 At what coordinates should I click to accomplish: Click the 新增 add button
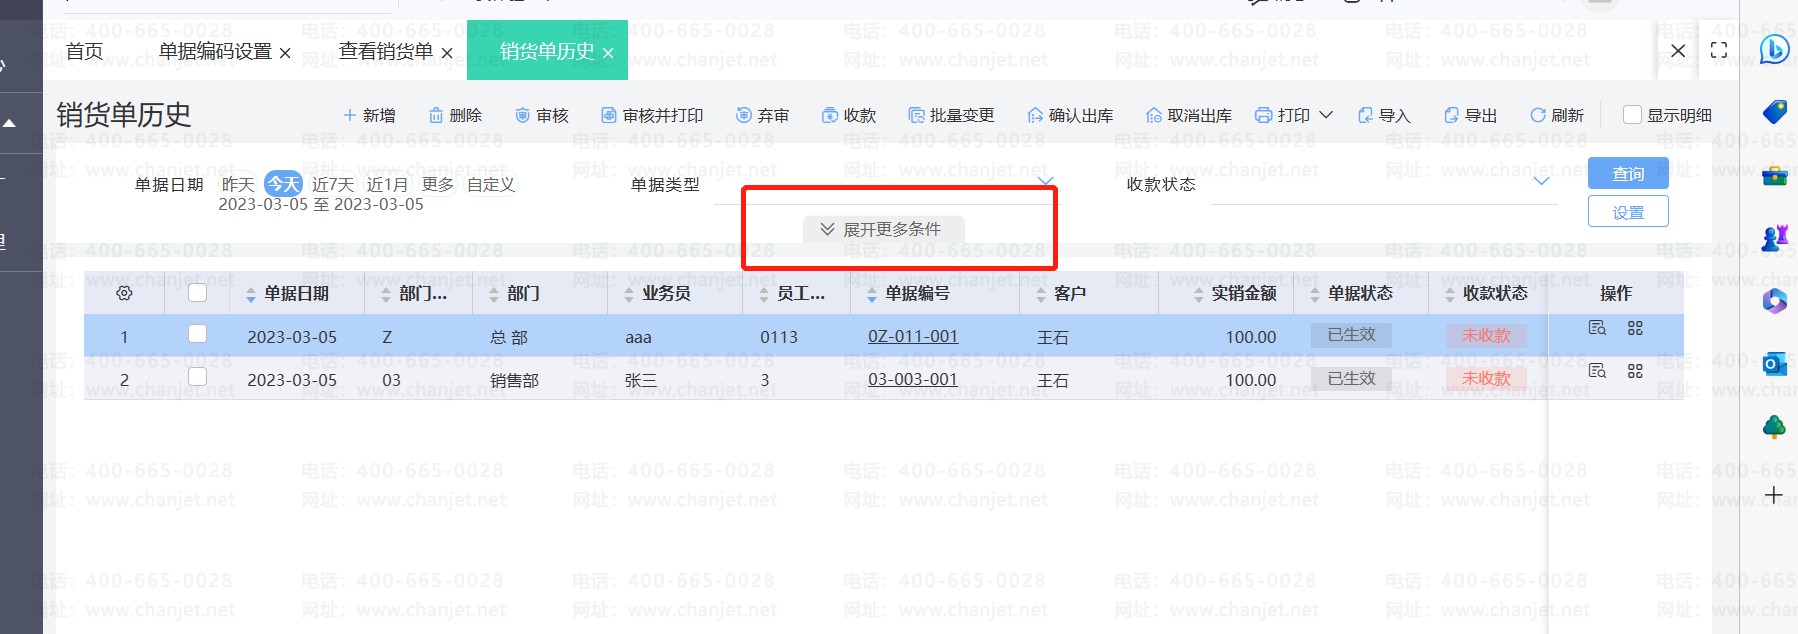pos(369,115)
